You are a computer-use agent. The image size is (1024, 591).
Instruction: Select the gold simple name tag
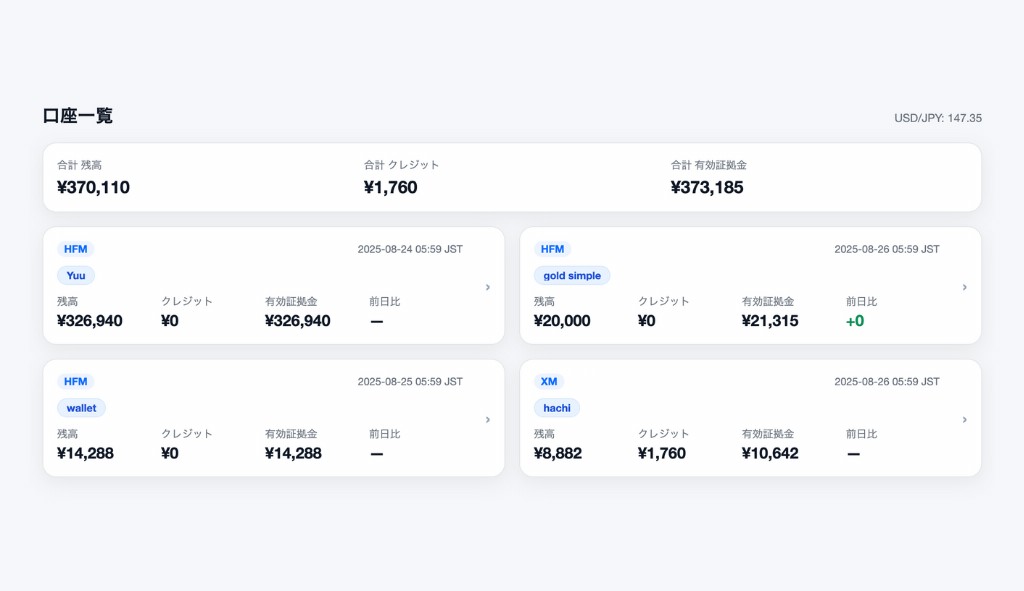pos(572,275)
